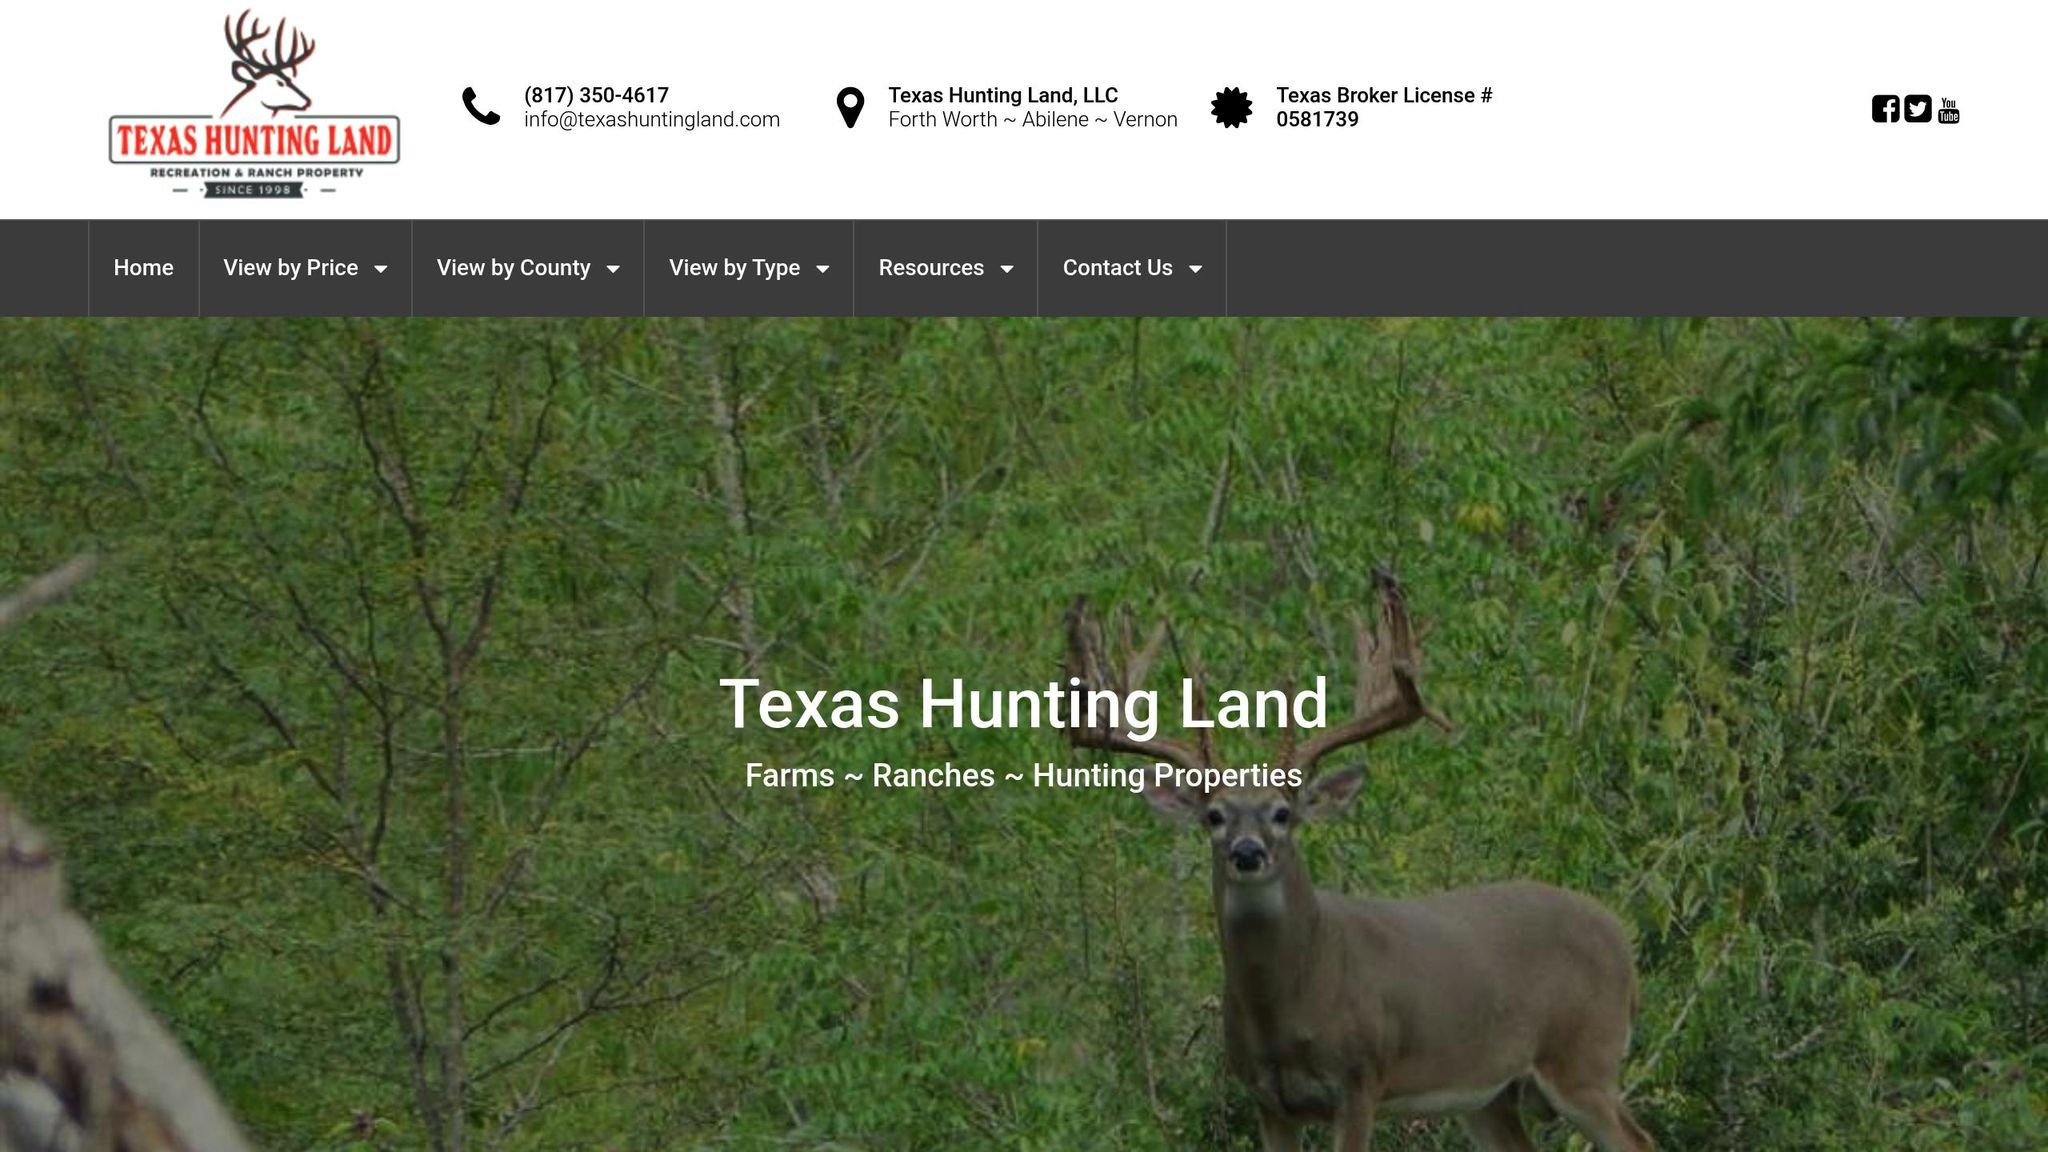Open the Twitter social icon

click(1917, 109)
